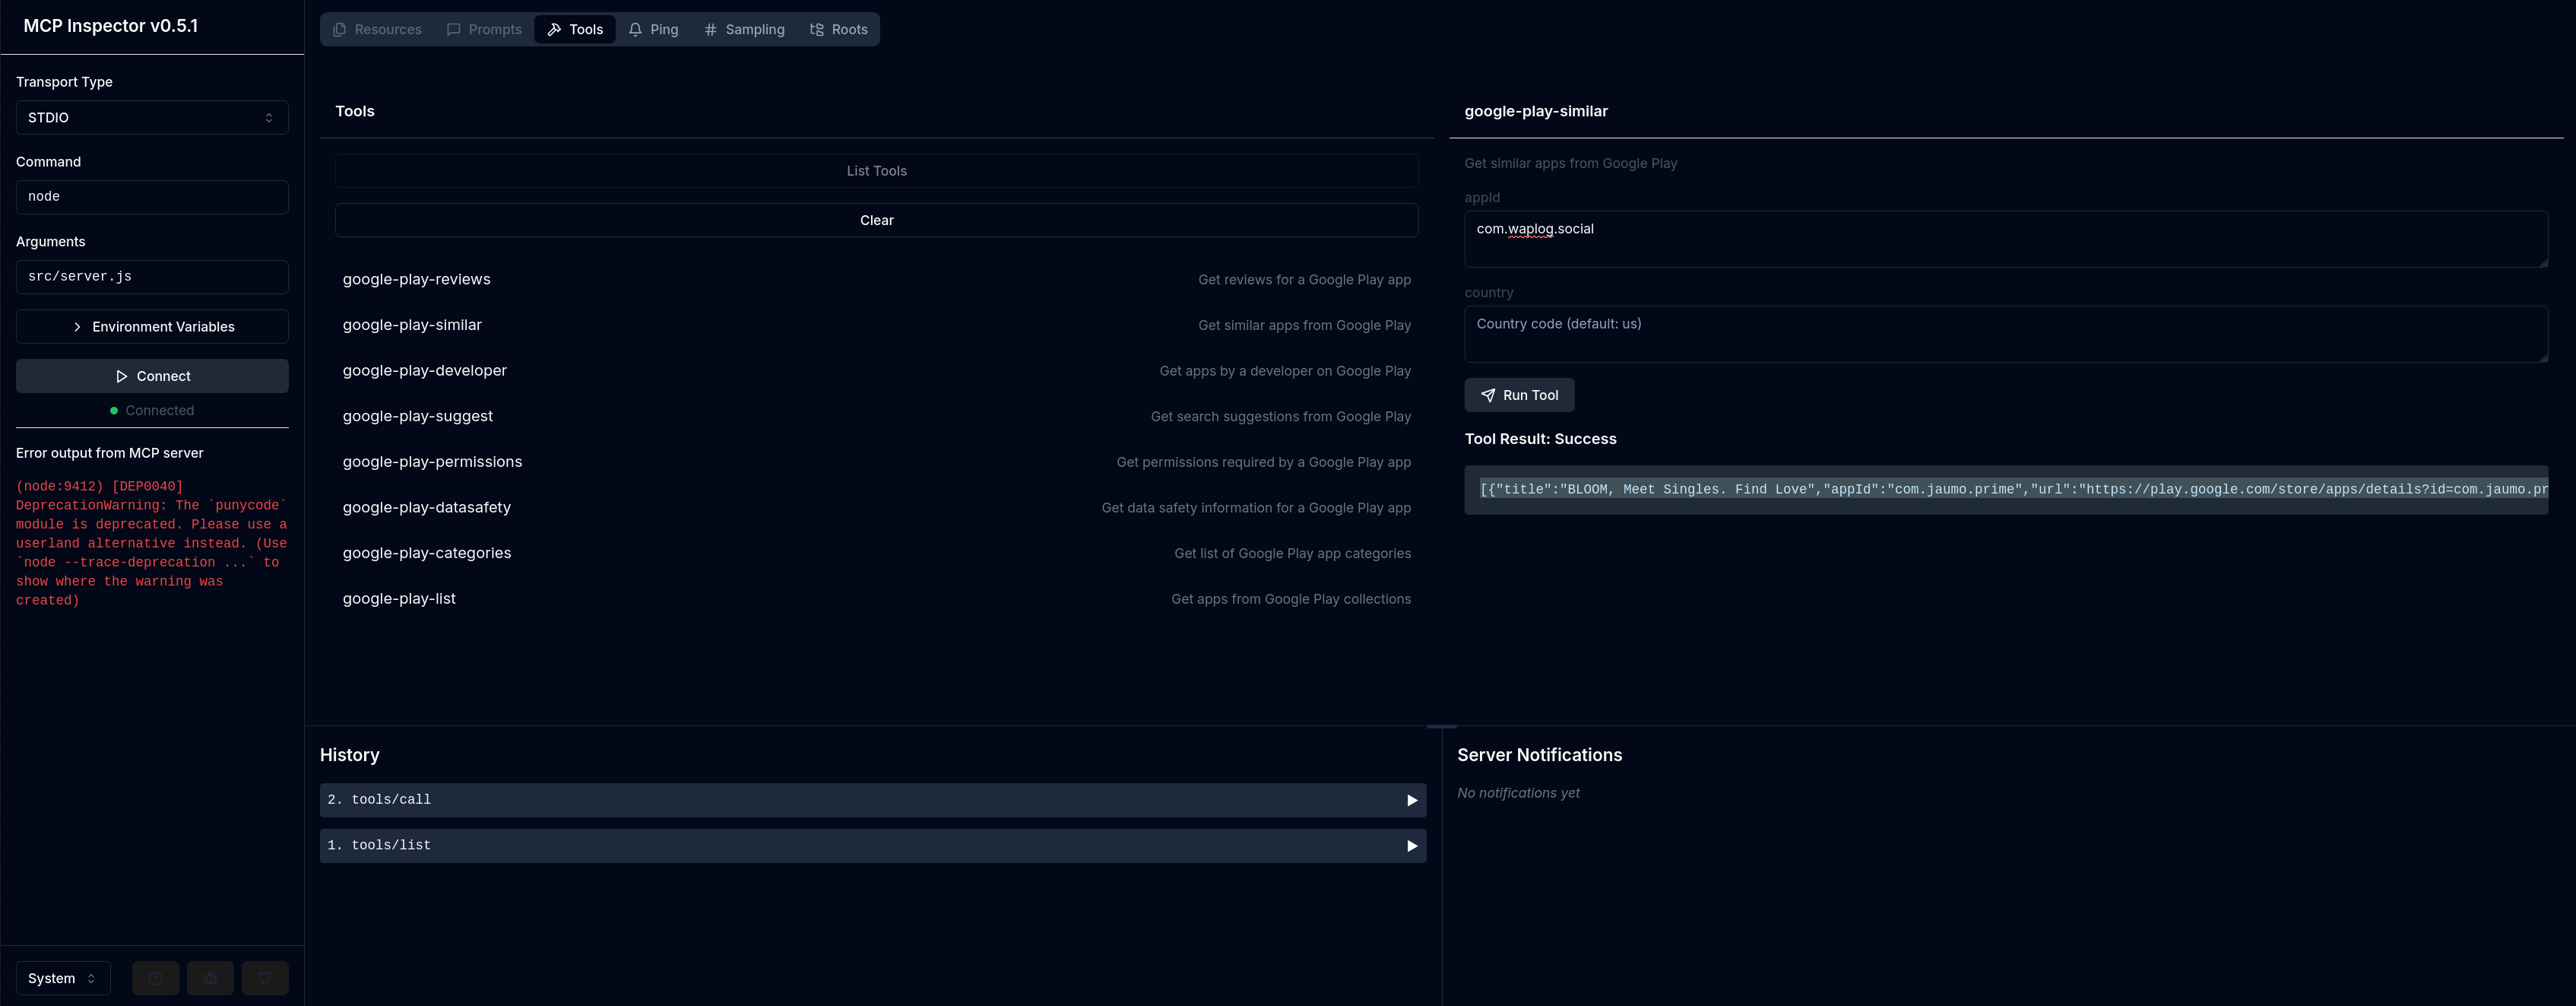The image size is (2576, 1006).
Task: Click the country code input field
Action: 2005,334
